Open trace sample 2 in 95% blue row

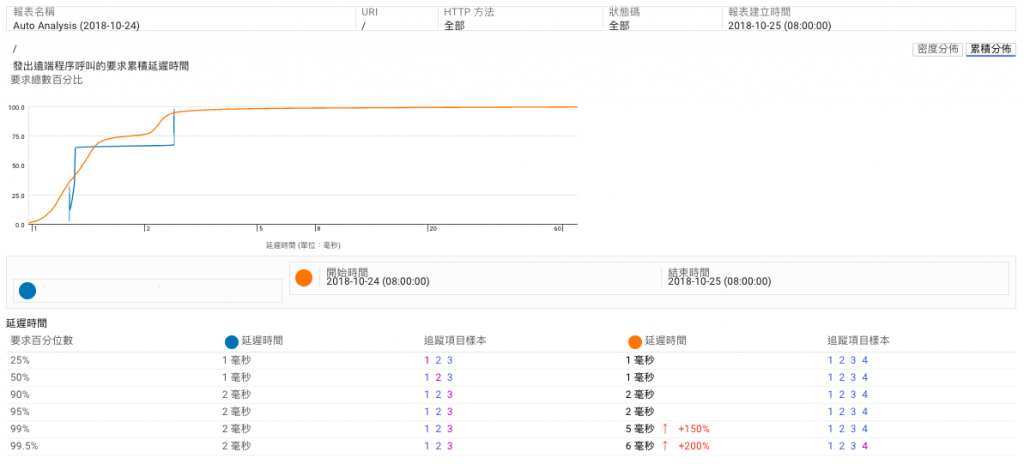[x=438, y=412]
